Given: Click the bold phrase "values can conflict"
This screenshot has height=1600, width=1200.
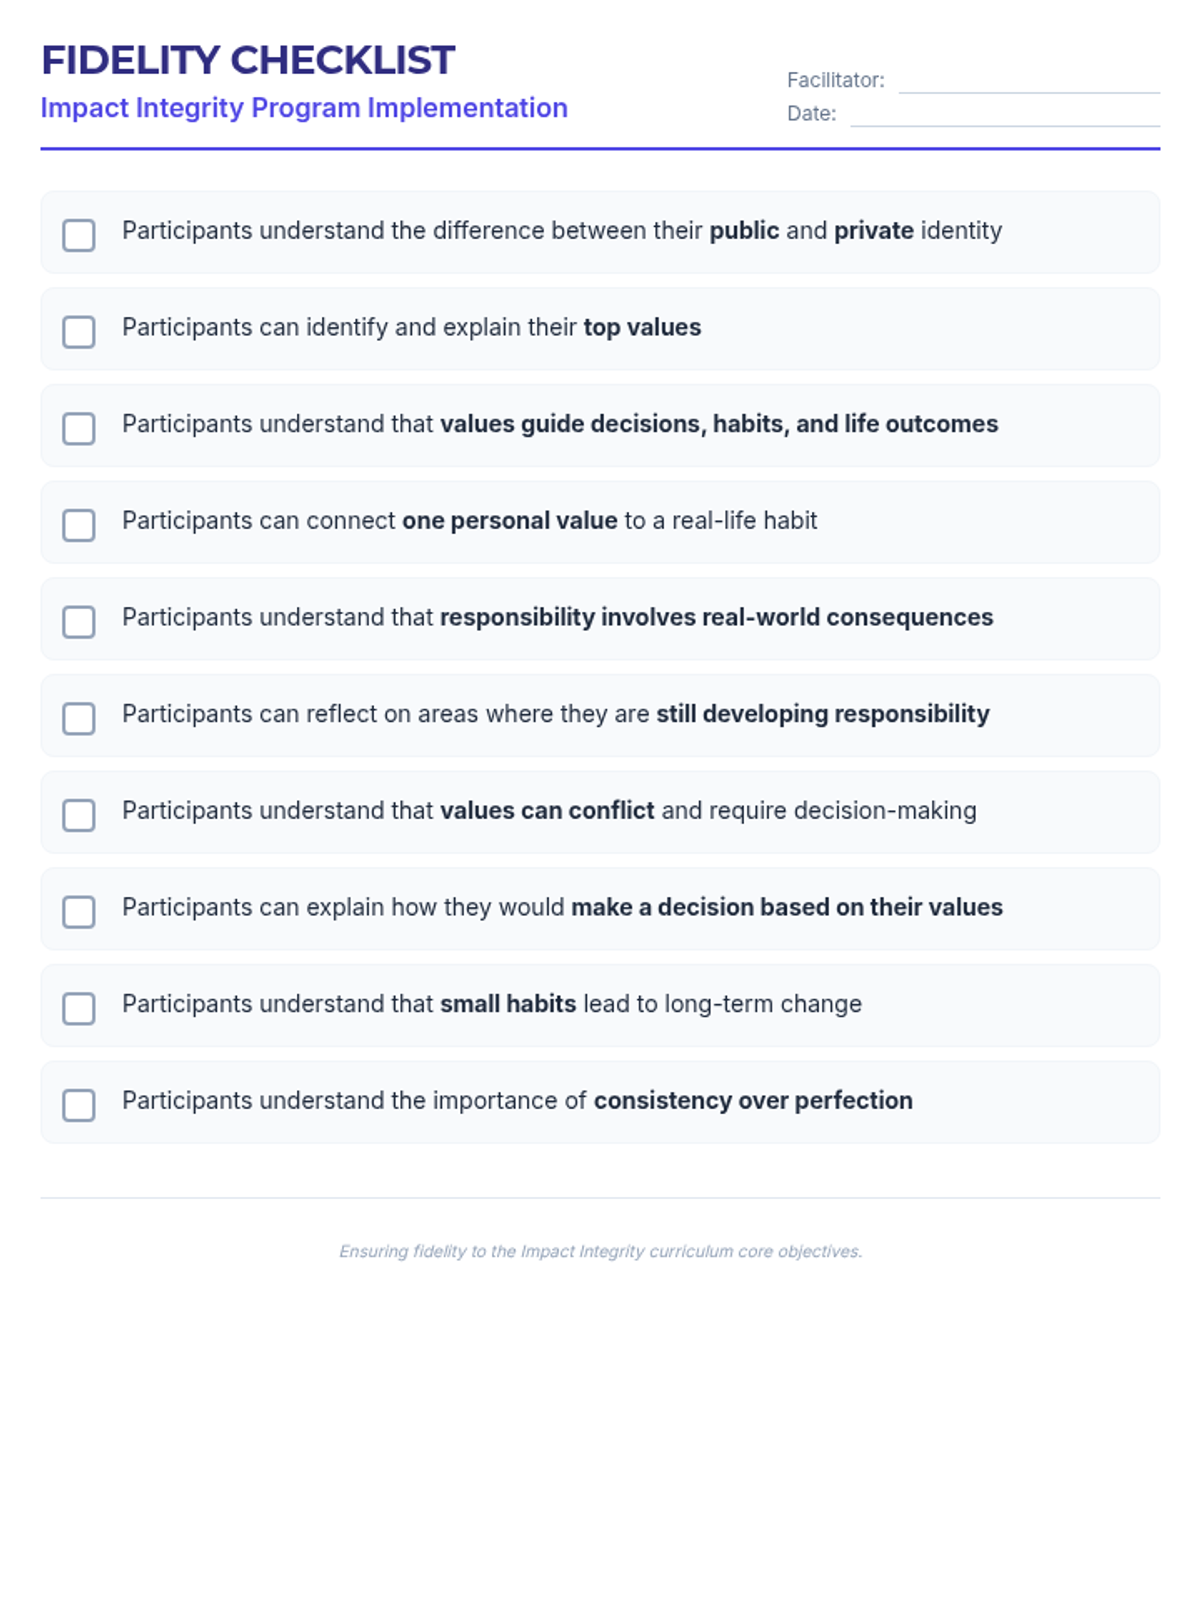Looking at the screenshot, I should (x=547, y=810).
